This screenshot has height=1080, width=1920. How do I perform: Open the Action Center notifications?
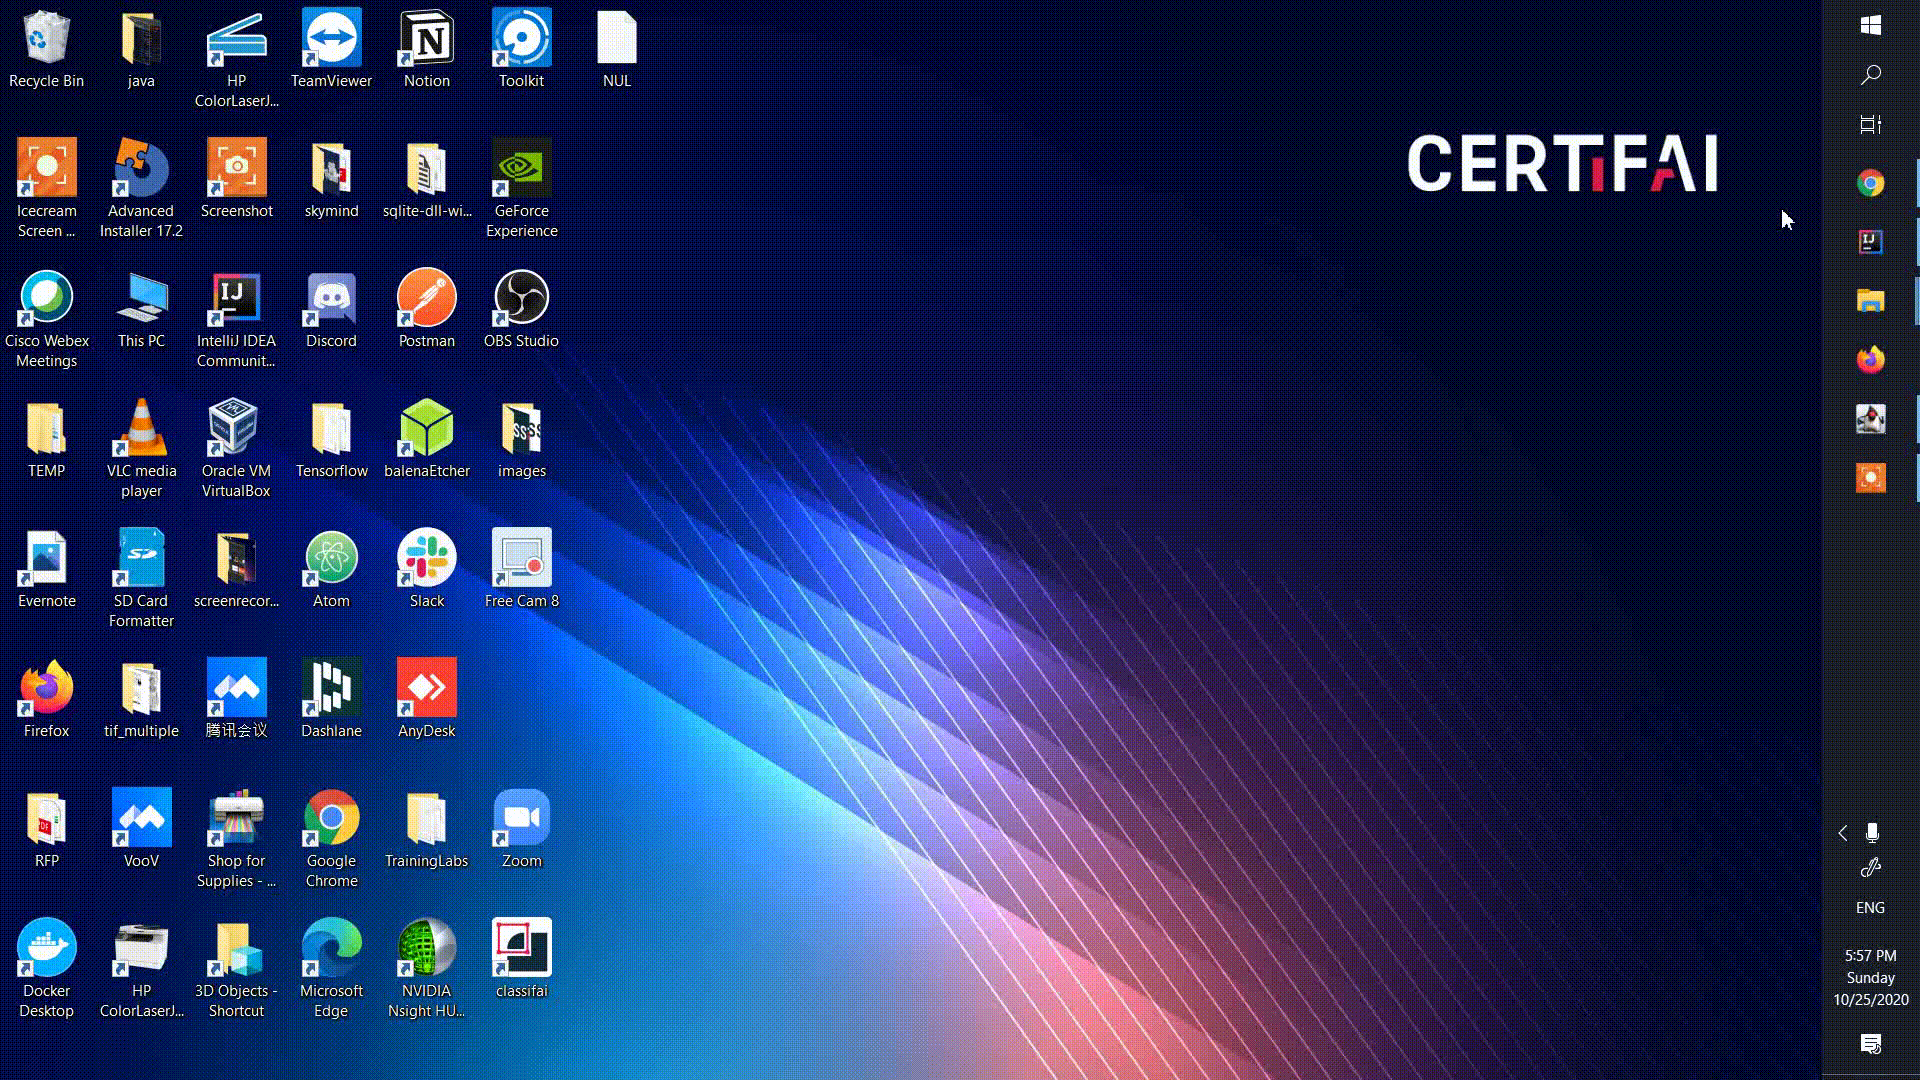pos(1870,1044)
